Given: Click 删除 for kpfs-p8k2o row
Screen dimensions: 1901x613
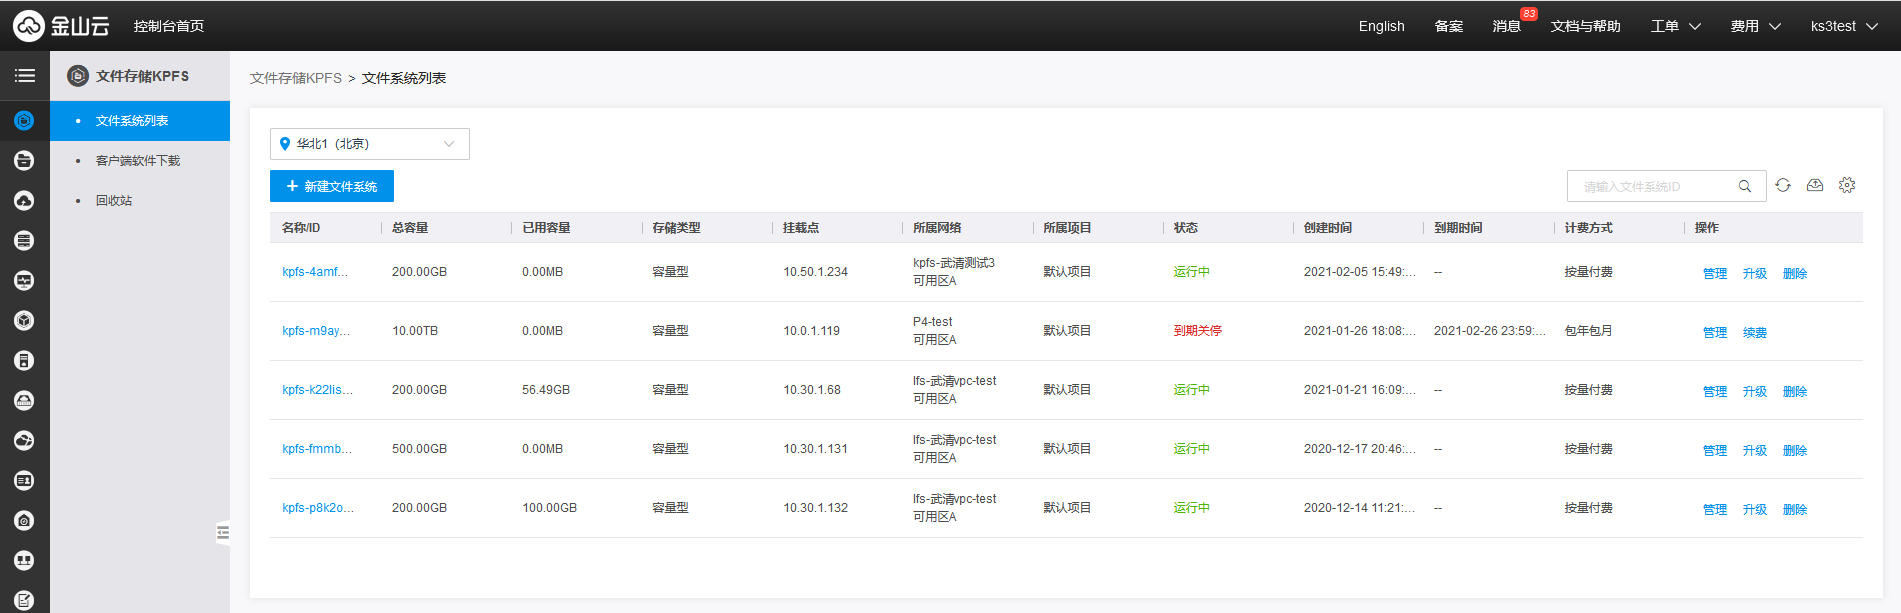Looking at the screenshot, I should (1795, 509).
